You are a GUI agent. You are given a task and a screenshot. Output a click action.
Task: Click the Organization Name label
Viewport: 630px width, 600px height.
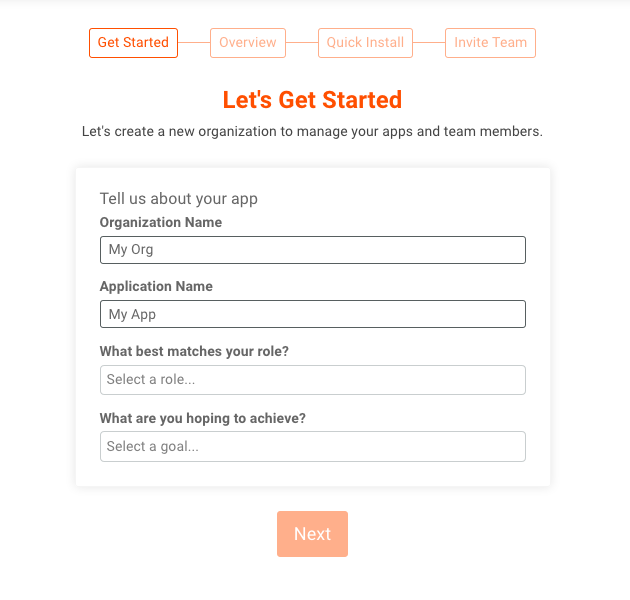(161, 222)
